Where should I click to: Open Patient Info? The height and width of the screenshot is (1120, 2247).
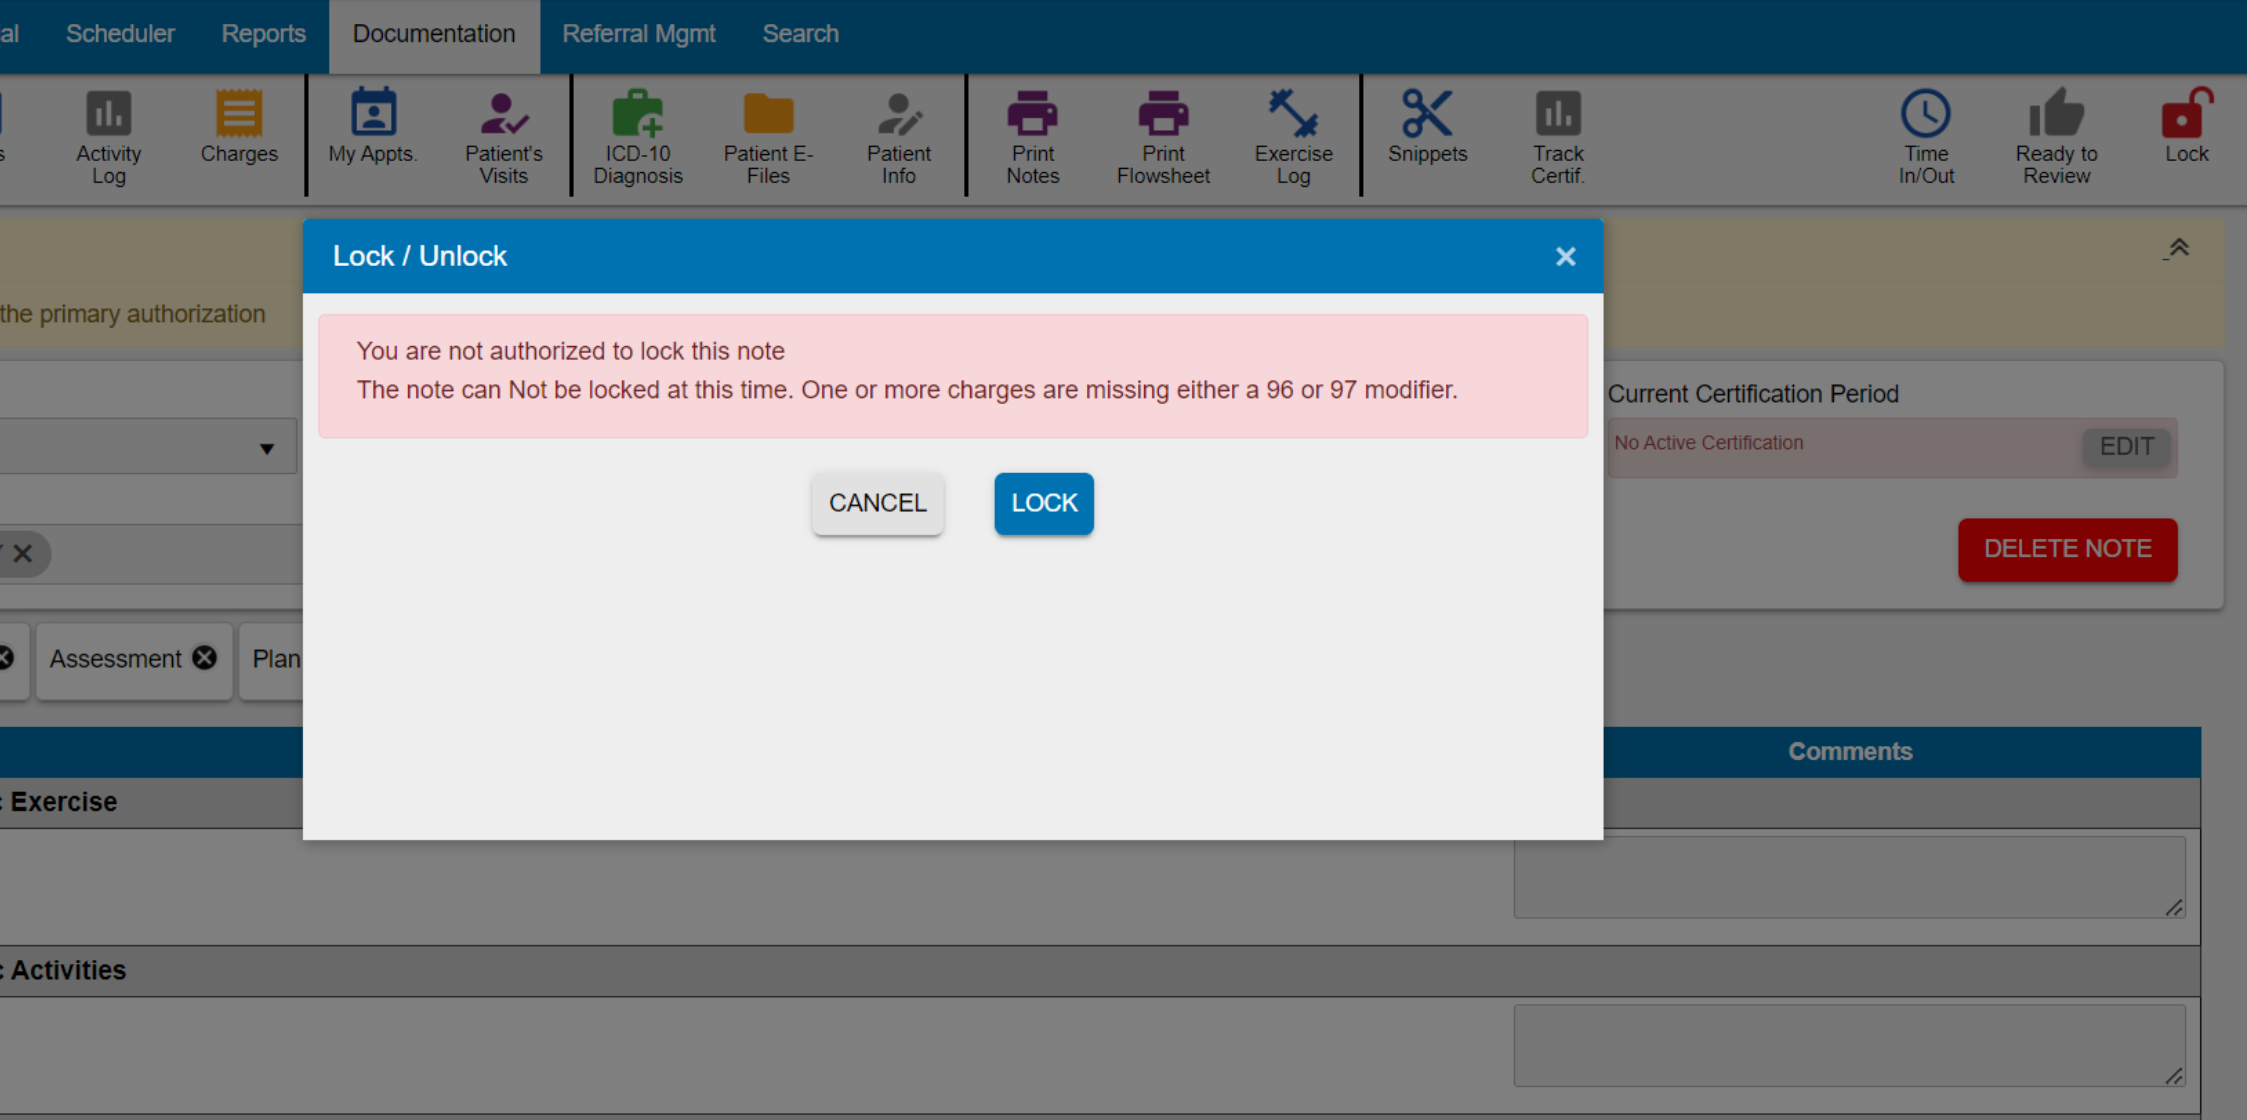coord(898,135)
